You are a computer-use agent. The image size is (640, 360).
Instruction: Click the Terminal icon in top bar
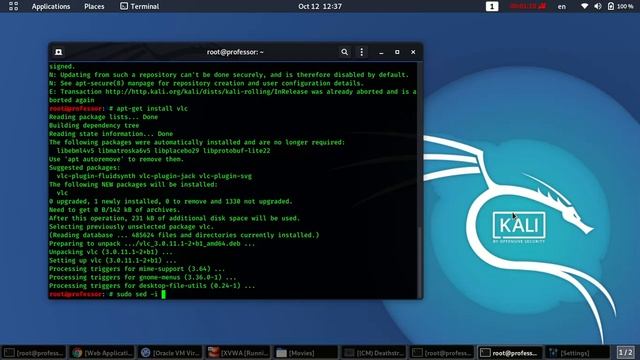coord(124,6)
